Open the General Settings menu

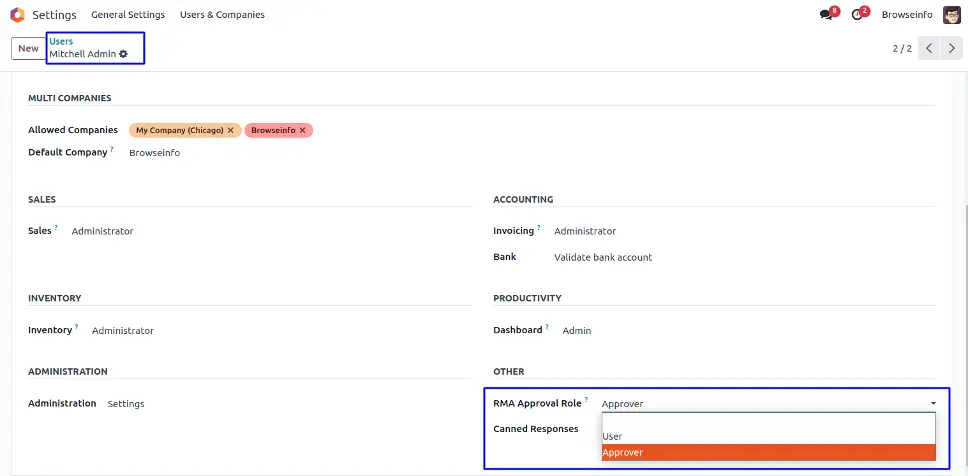(x=128, y=15)
